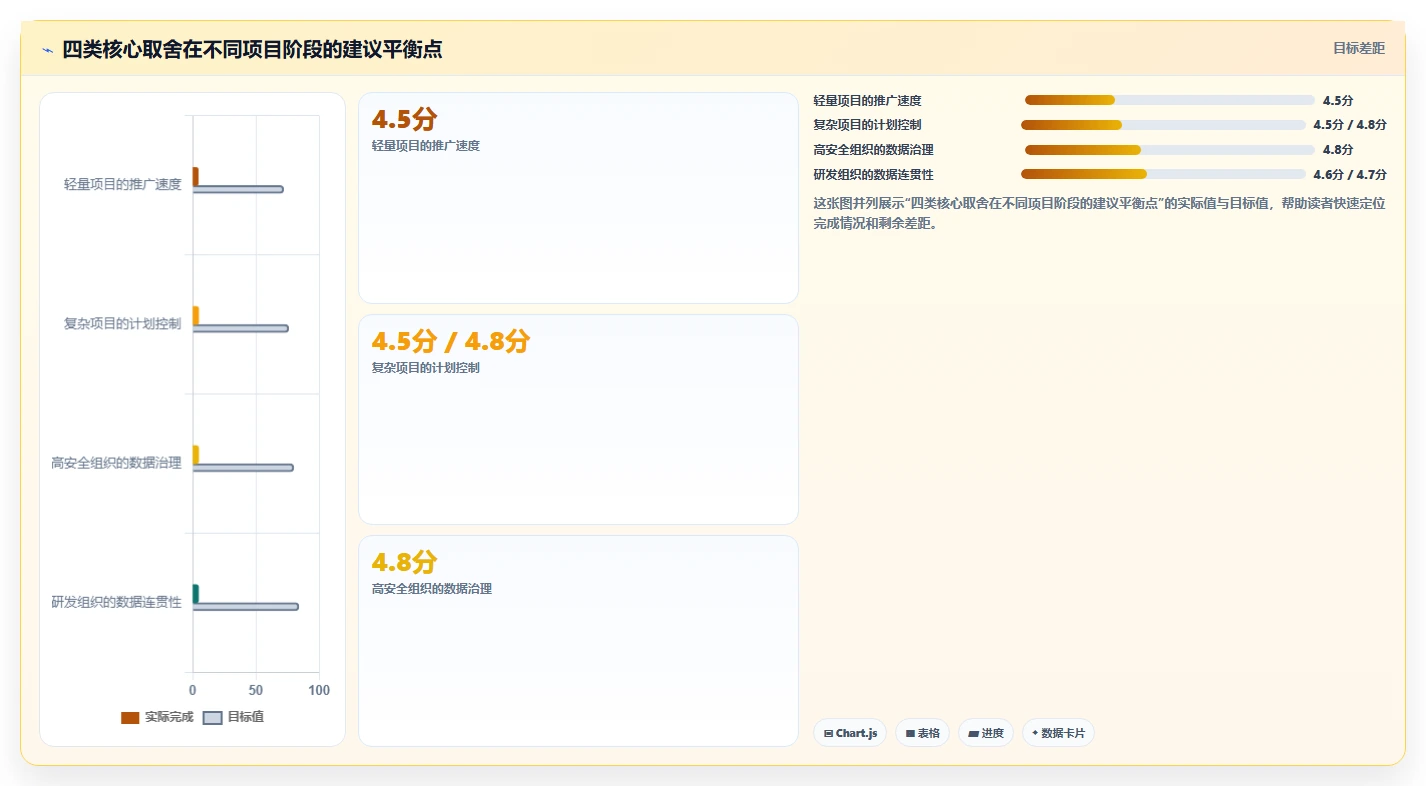Click chart axis label 轻量项目的推广速度

(123, 184)
